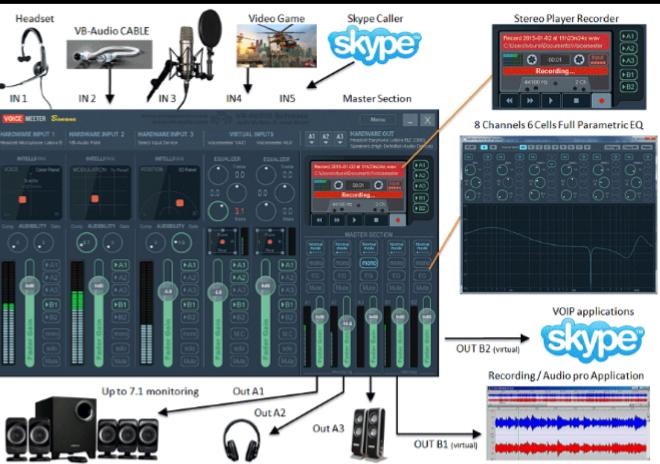The width and height of the screenshot is (660, 464).
Task: Click the Gate knob on Hardware Input 3
Action: click(181, 243)
